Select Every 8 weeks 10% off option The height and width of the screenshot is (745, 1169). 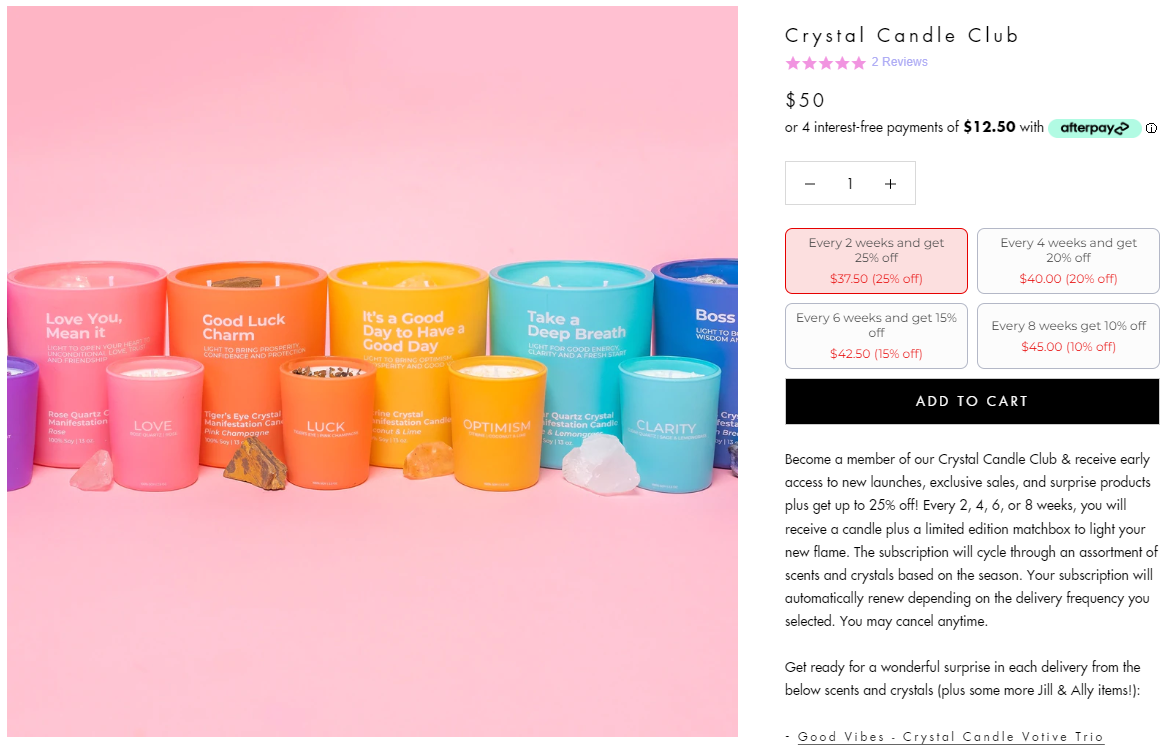tap(1068, 336)
